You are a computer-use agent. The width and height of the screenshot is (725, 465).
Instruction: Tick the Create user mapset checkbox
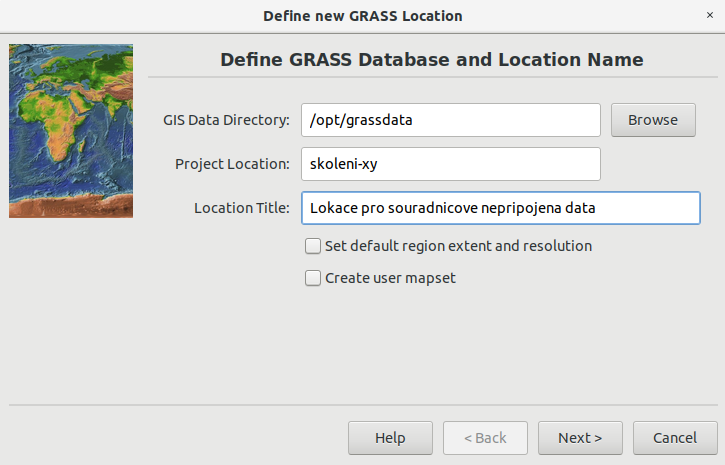313,278
